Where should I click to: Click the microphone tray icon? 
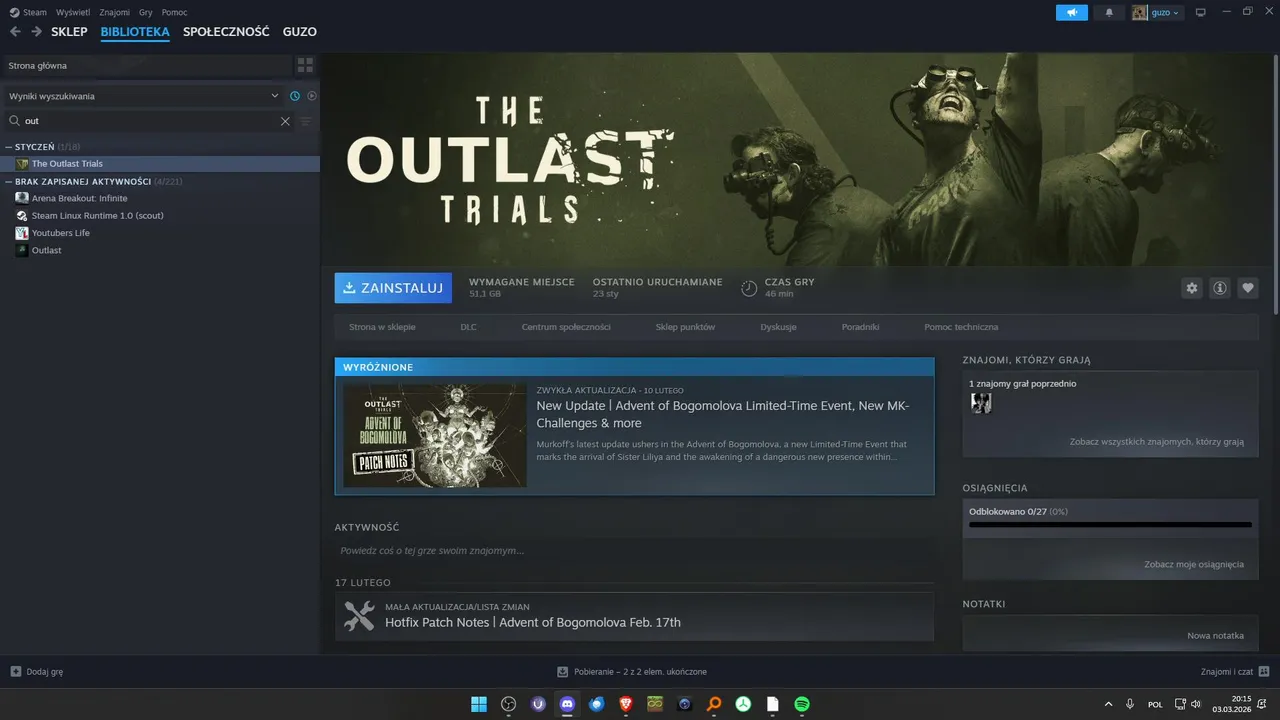coord(1130,704)
